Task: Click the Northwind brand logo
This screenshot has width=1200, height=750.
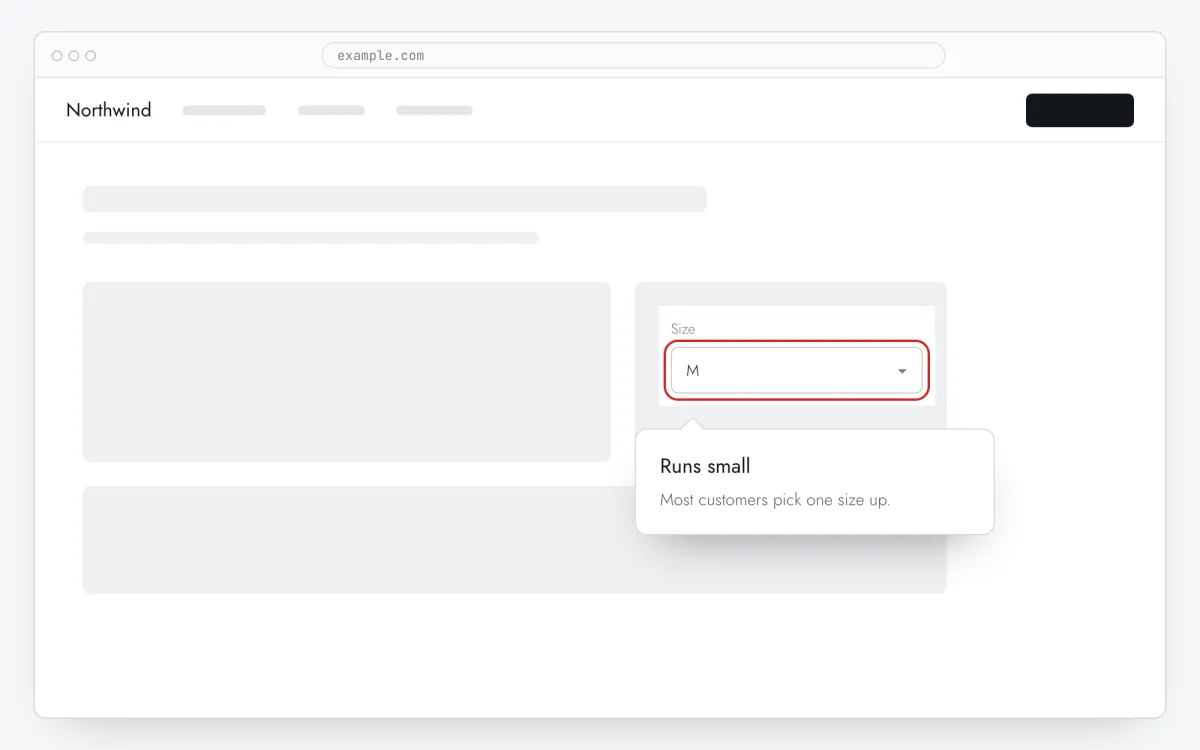Action: 108,110
